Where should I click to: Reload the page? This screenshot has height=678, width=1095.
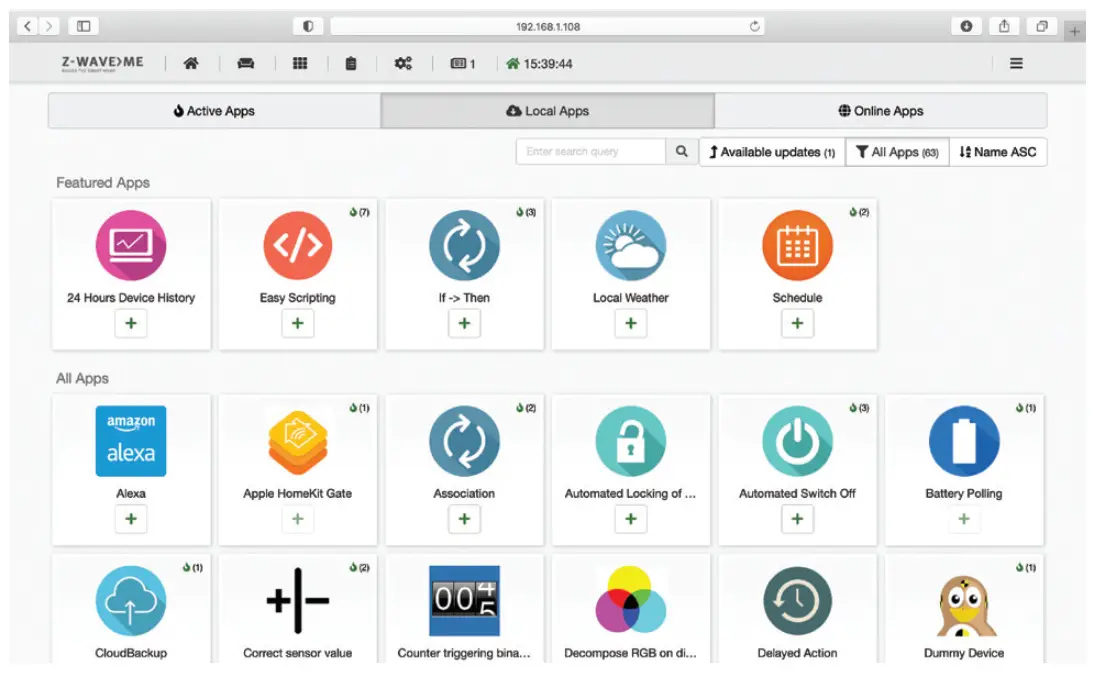pos(754,27)
